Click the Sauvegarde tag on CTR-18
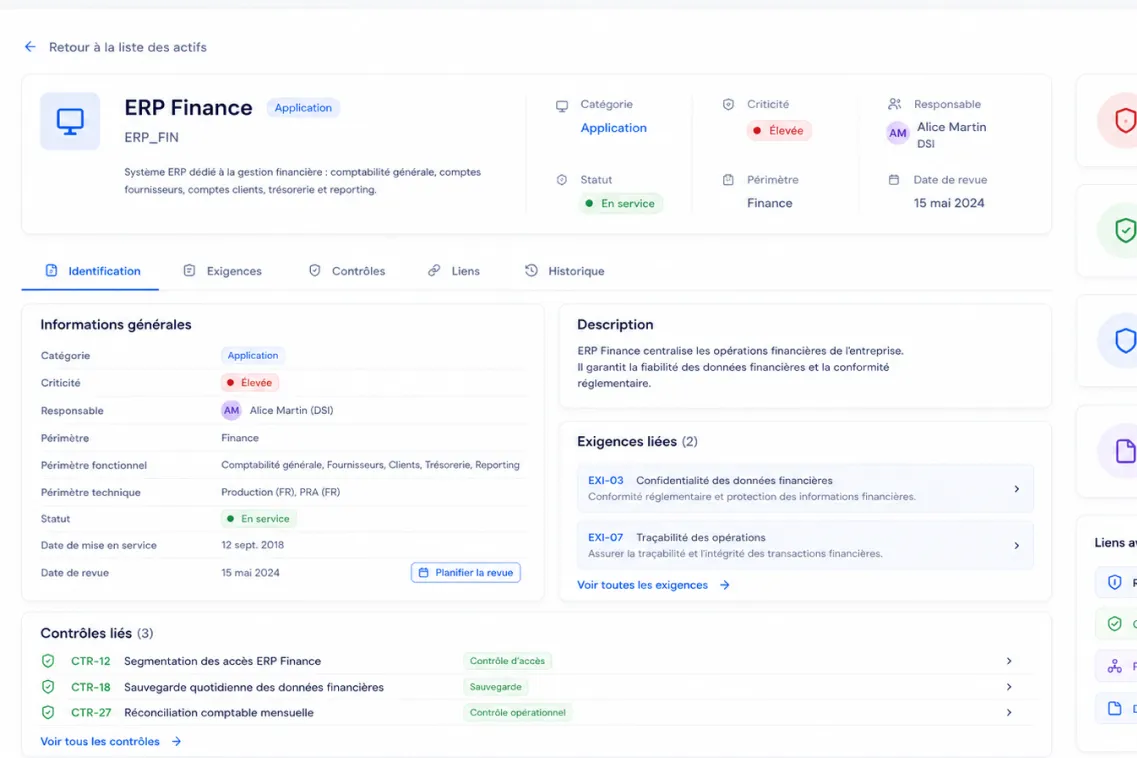The width and height of the screenshot is (1137, 758). tap(495, 687)
